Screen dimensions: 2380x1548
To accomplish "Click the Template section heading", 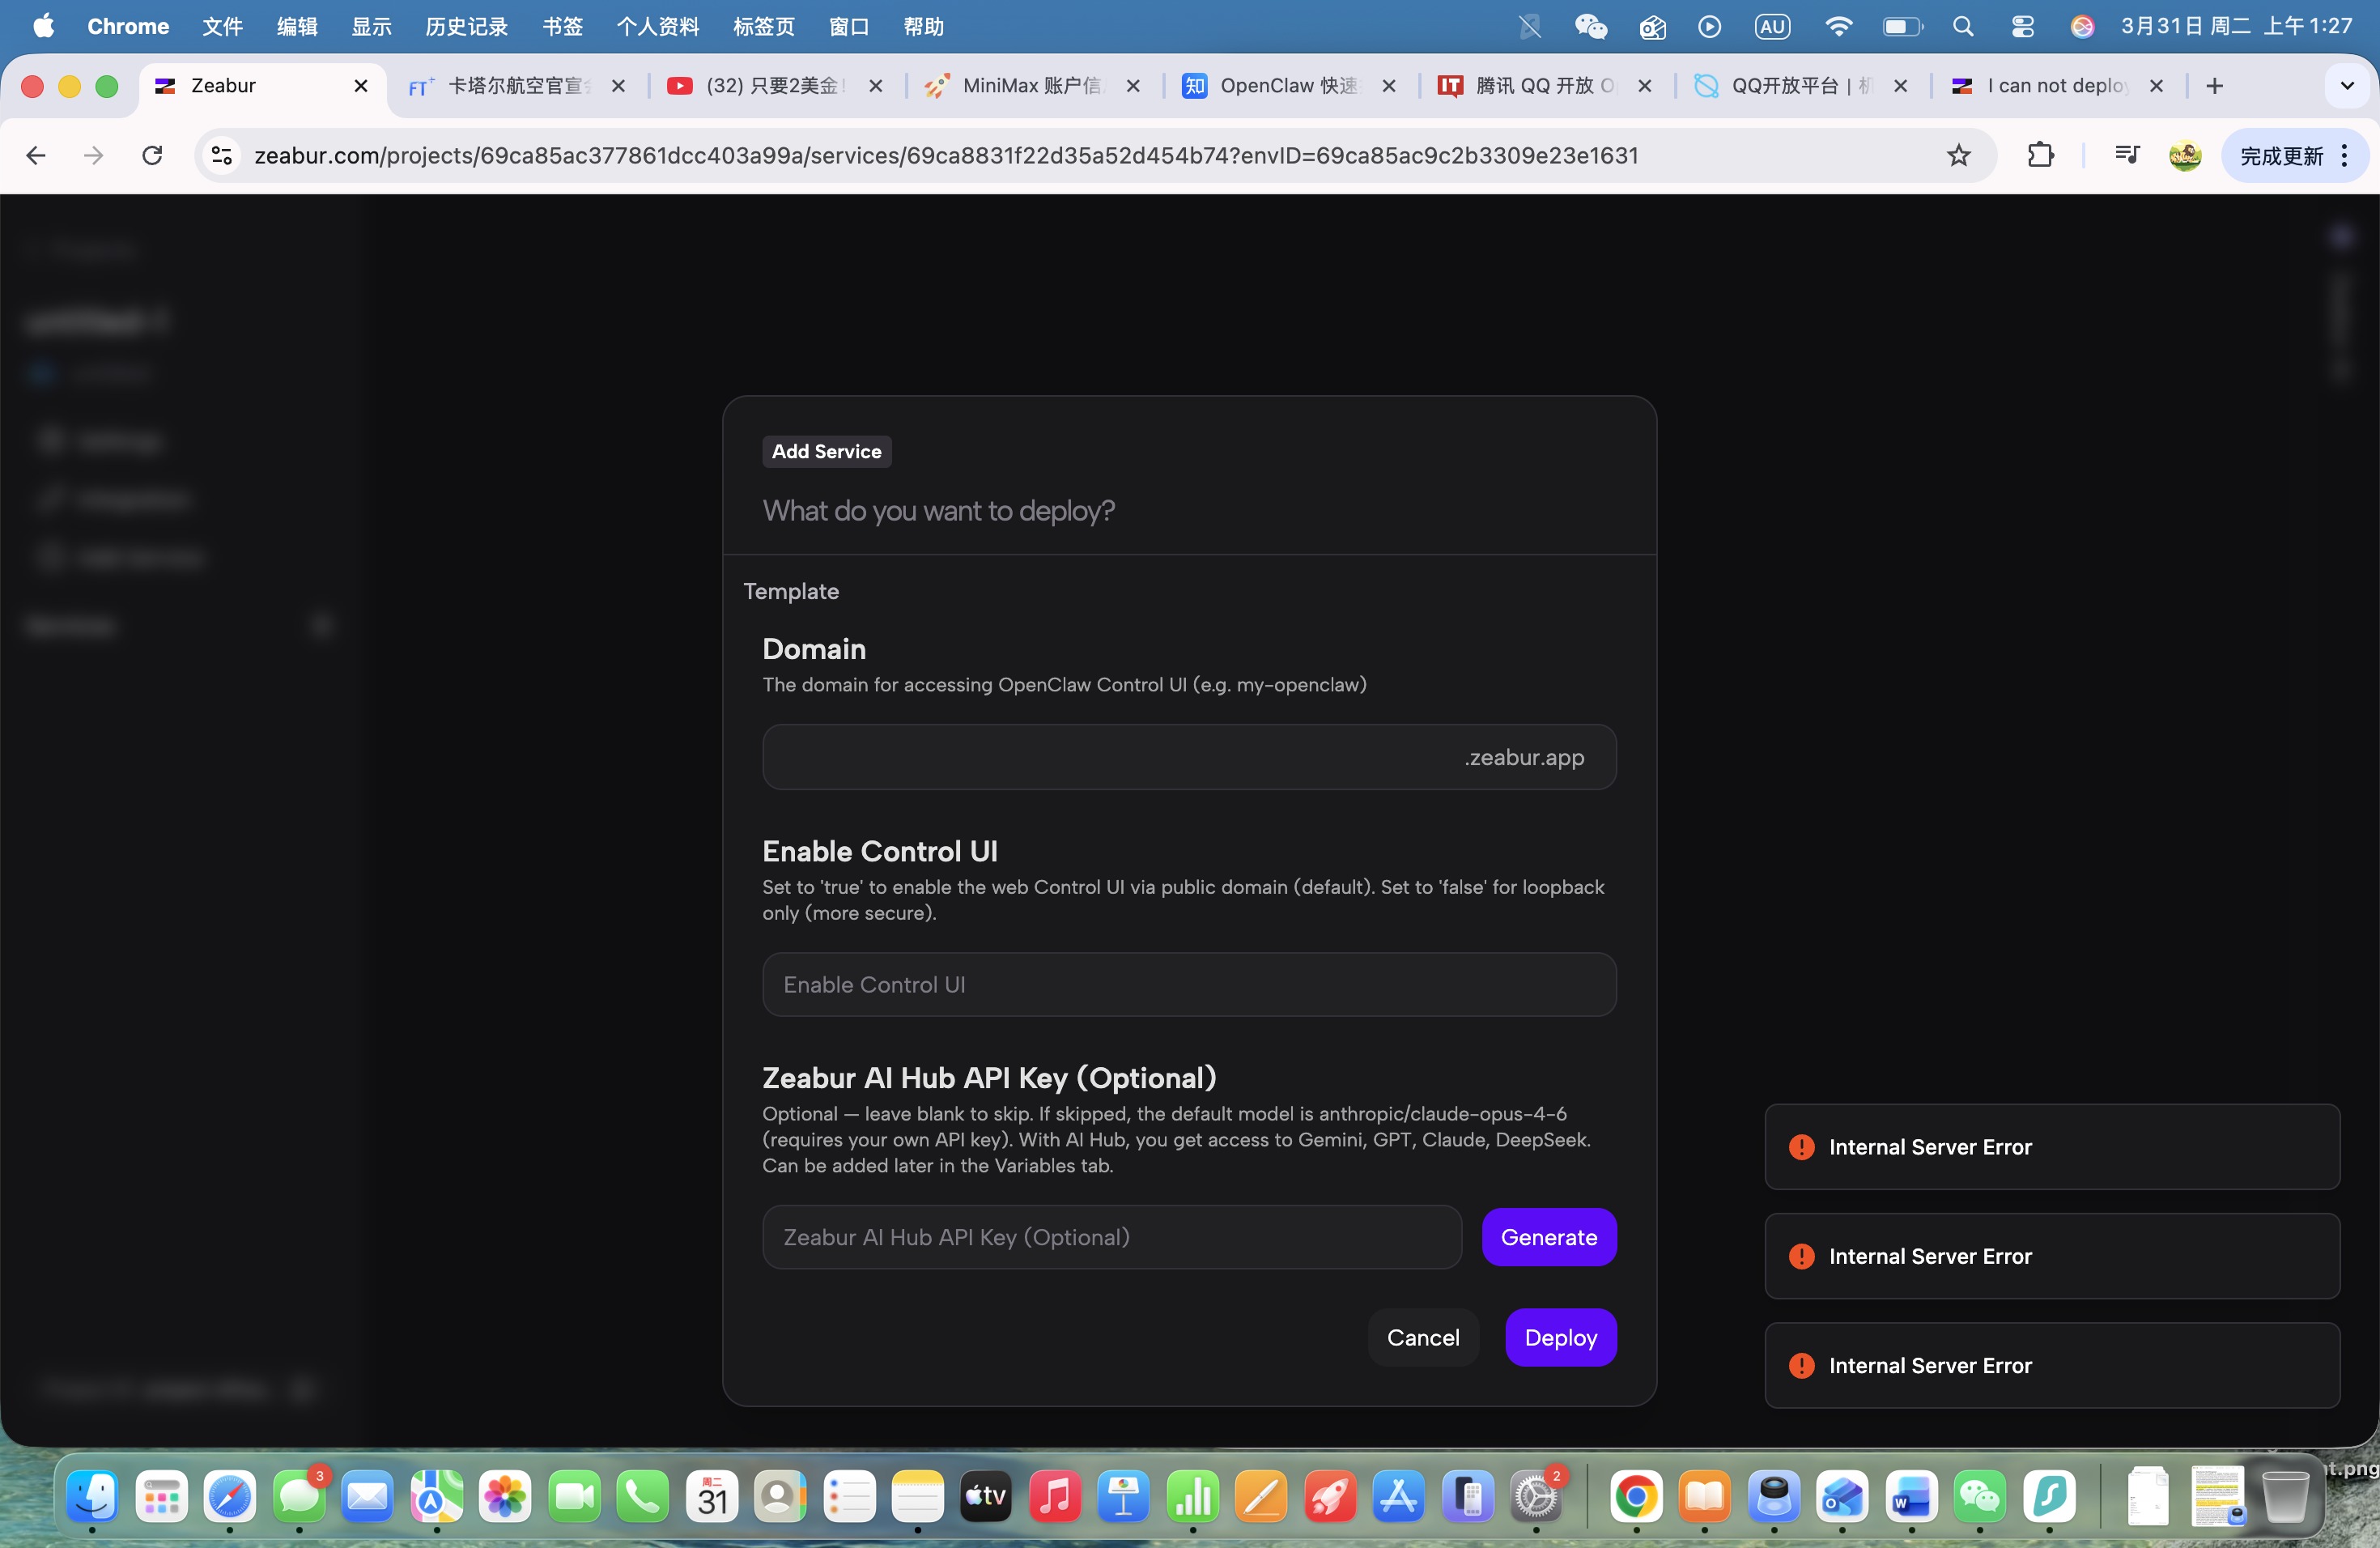I will [x=791, y=591].
